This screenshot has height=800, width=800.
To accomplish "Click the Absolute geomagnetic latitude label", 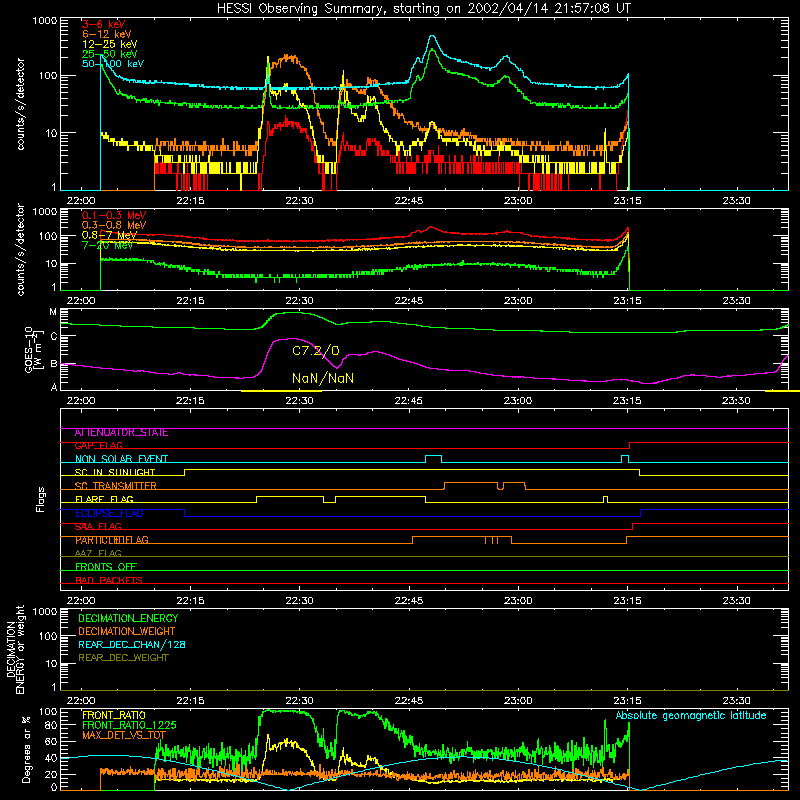I will point(691,715).
